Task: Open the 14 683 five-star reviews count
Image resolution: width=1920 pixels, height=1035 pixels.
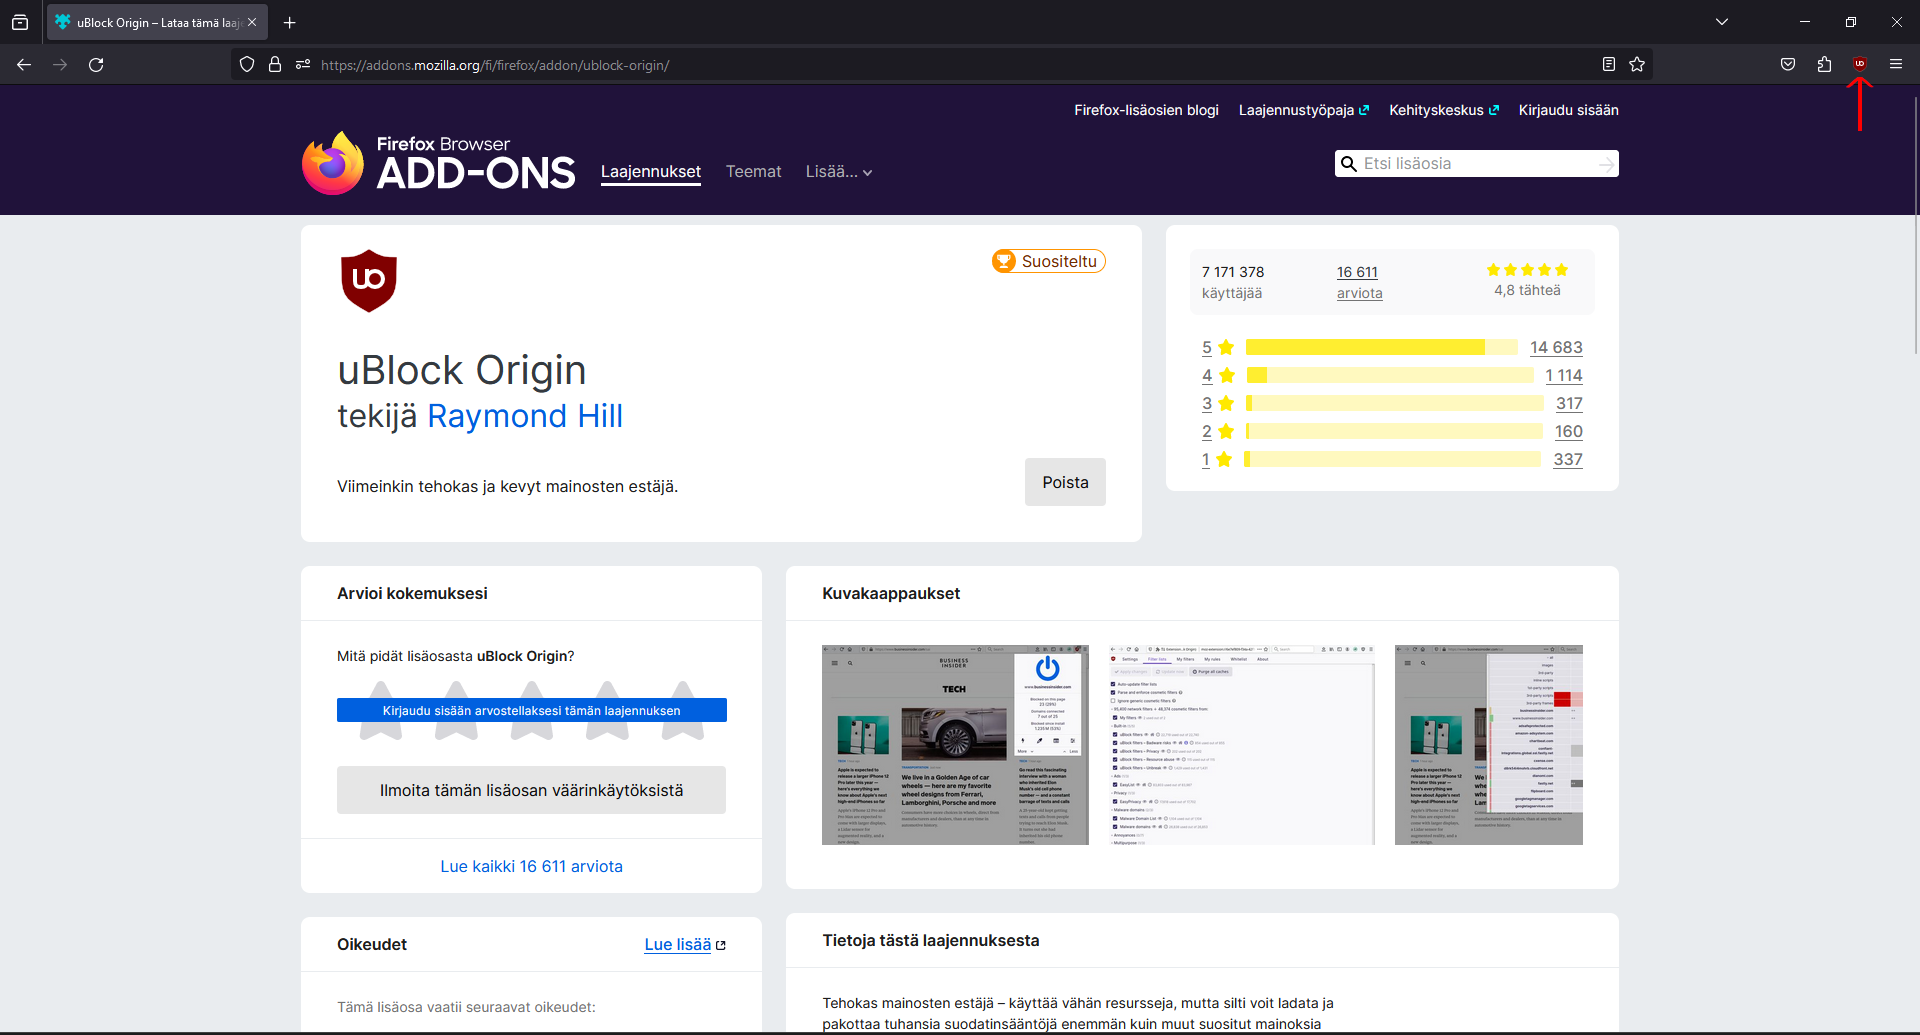Action: tap(1556, 348)
